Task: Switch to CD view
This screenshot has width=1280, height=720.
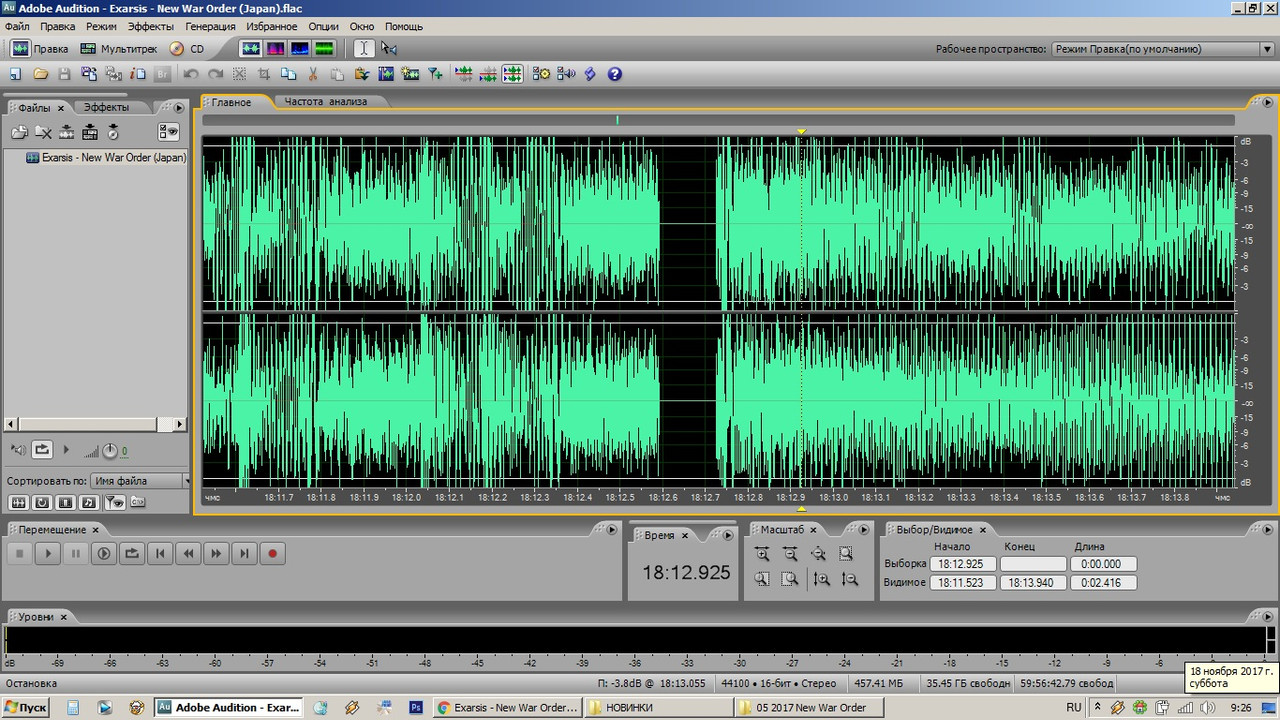Action: click(x=187, y=48)
